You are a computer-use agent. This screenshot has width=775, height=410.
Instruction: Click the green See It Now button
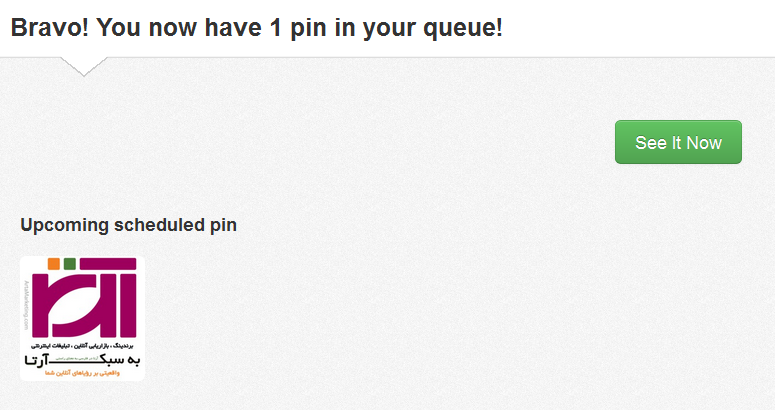[x=678, y=142]
